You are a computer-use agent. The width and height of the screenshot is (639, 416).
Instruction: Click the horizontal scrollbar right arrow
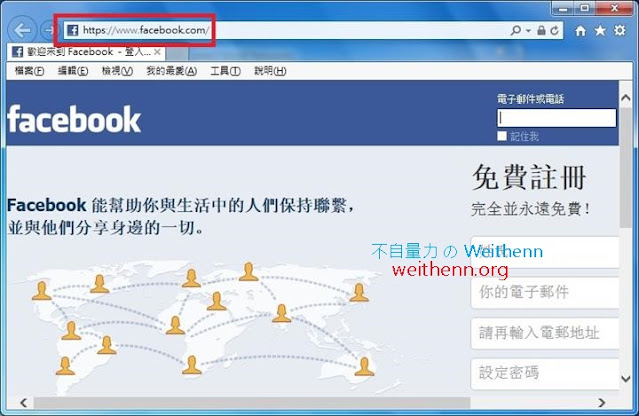pyautogui.click(x=602, y=403)
